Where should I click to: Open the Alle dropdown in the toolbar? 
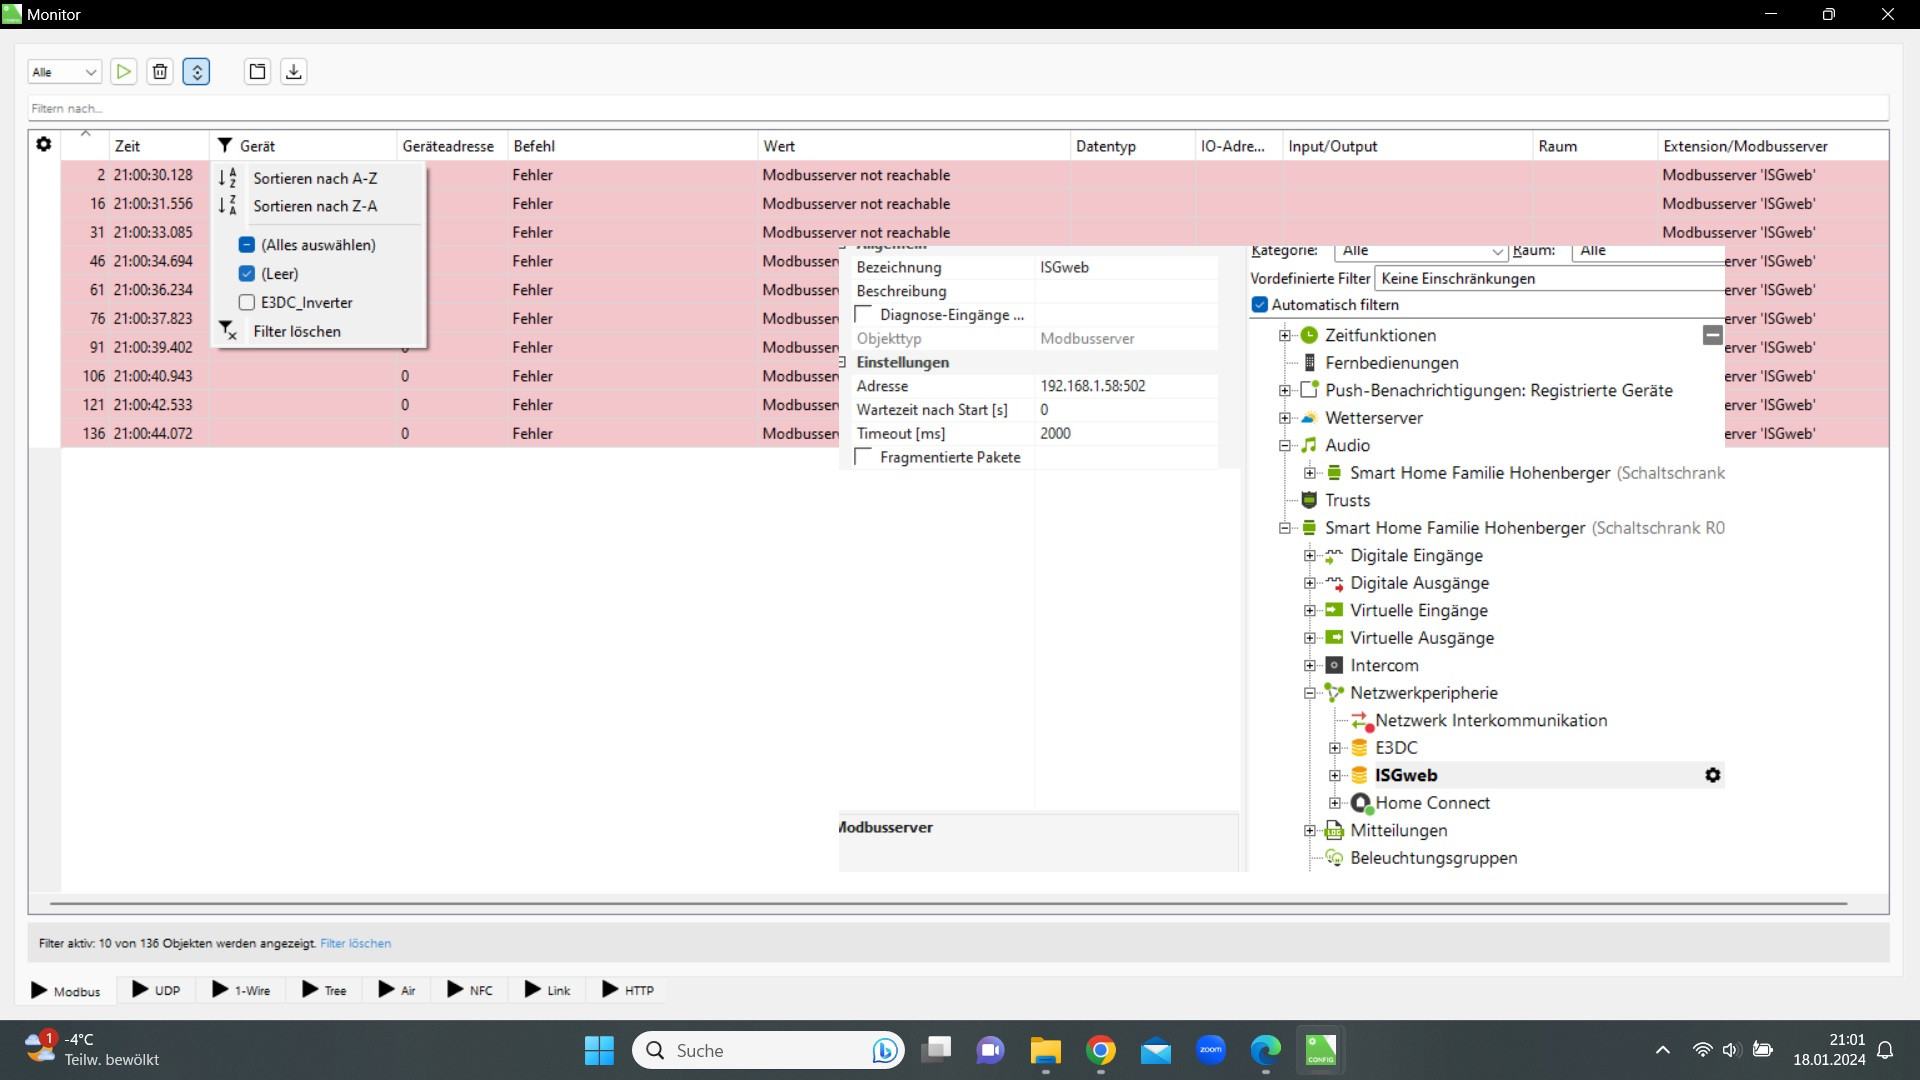click(65, 72)
